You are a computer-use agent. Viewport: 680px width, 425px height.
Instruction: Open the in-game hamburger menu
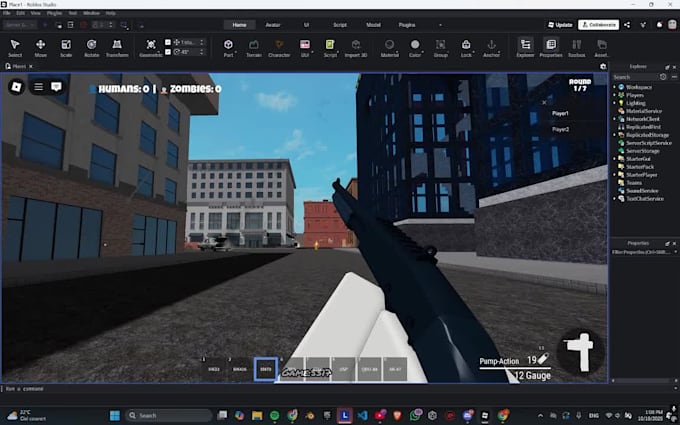(x=39, y=87)
